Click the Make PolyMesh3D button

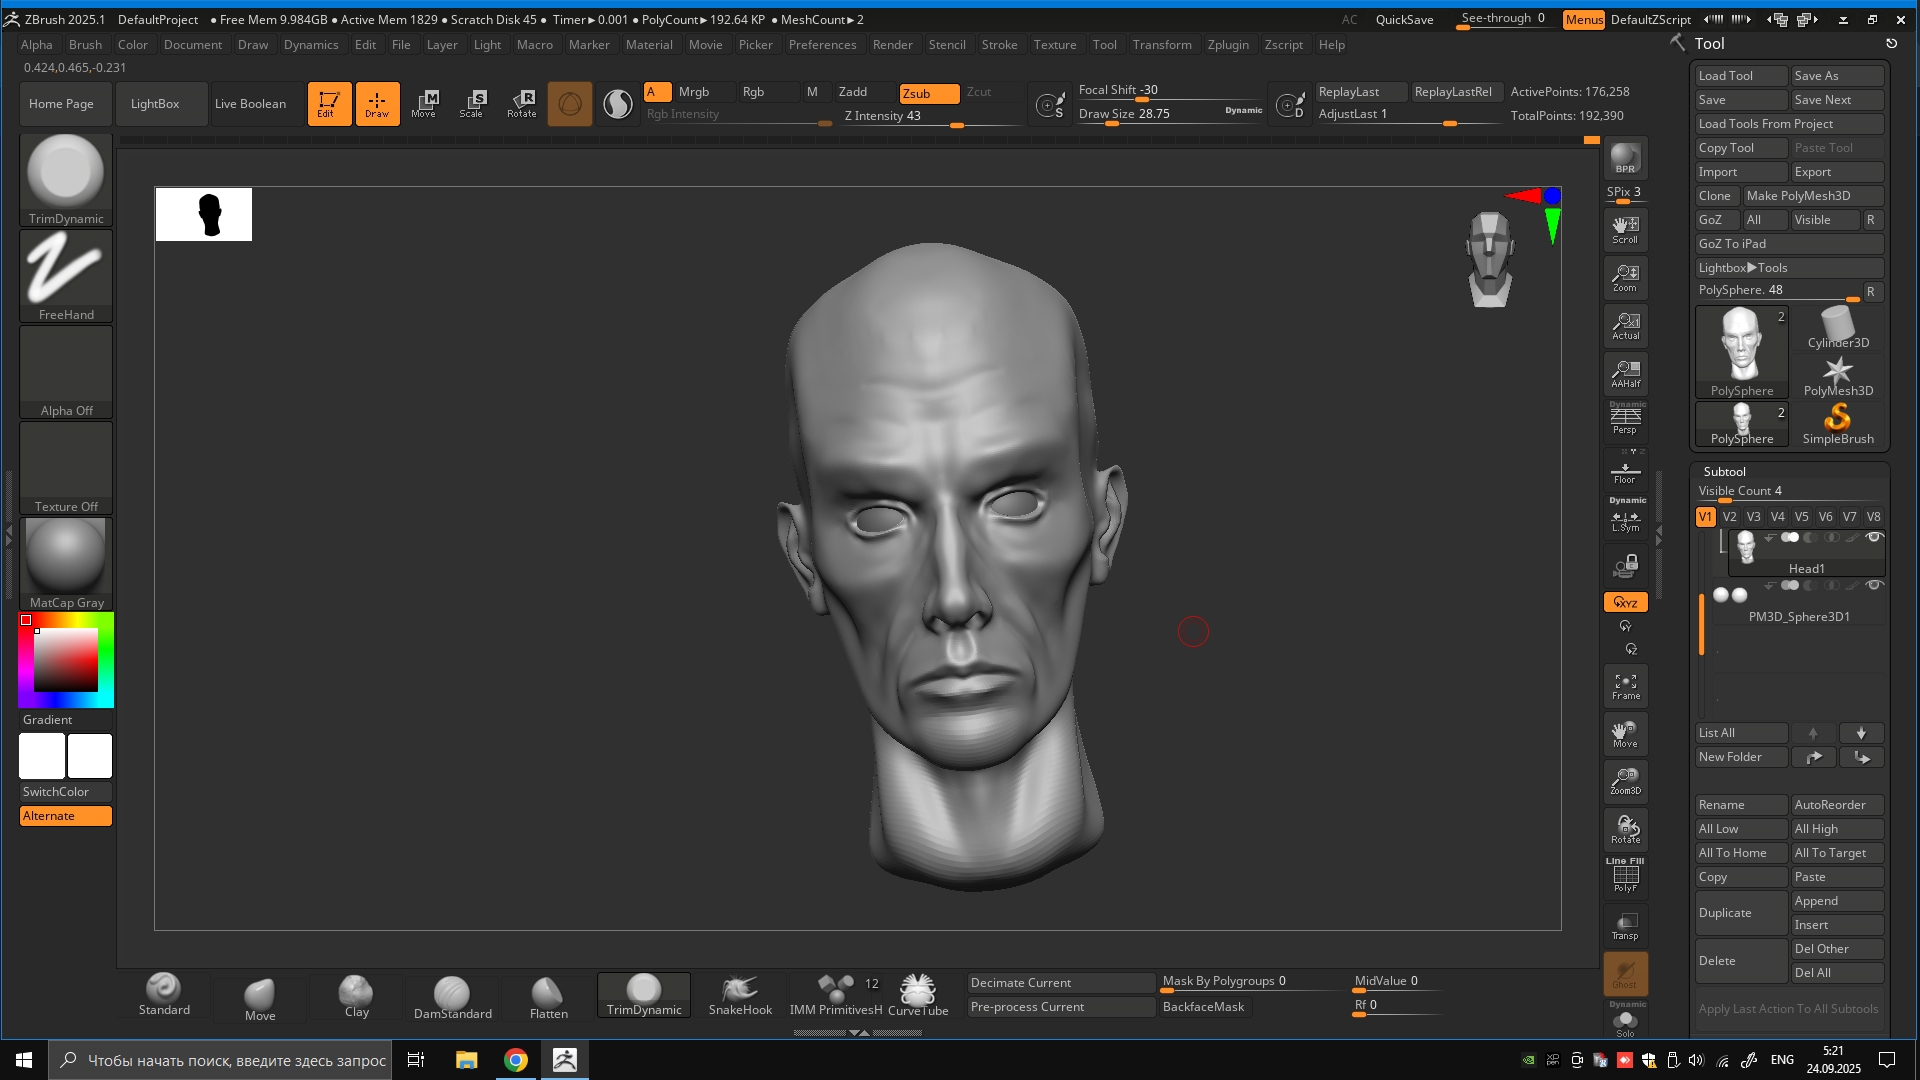click(x=1812, y=196)
